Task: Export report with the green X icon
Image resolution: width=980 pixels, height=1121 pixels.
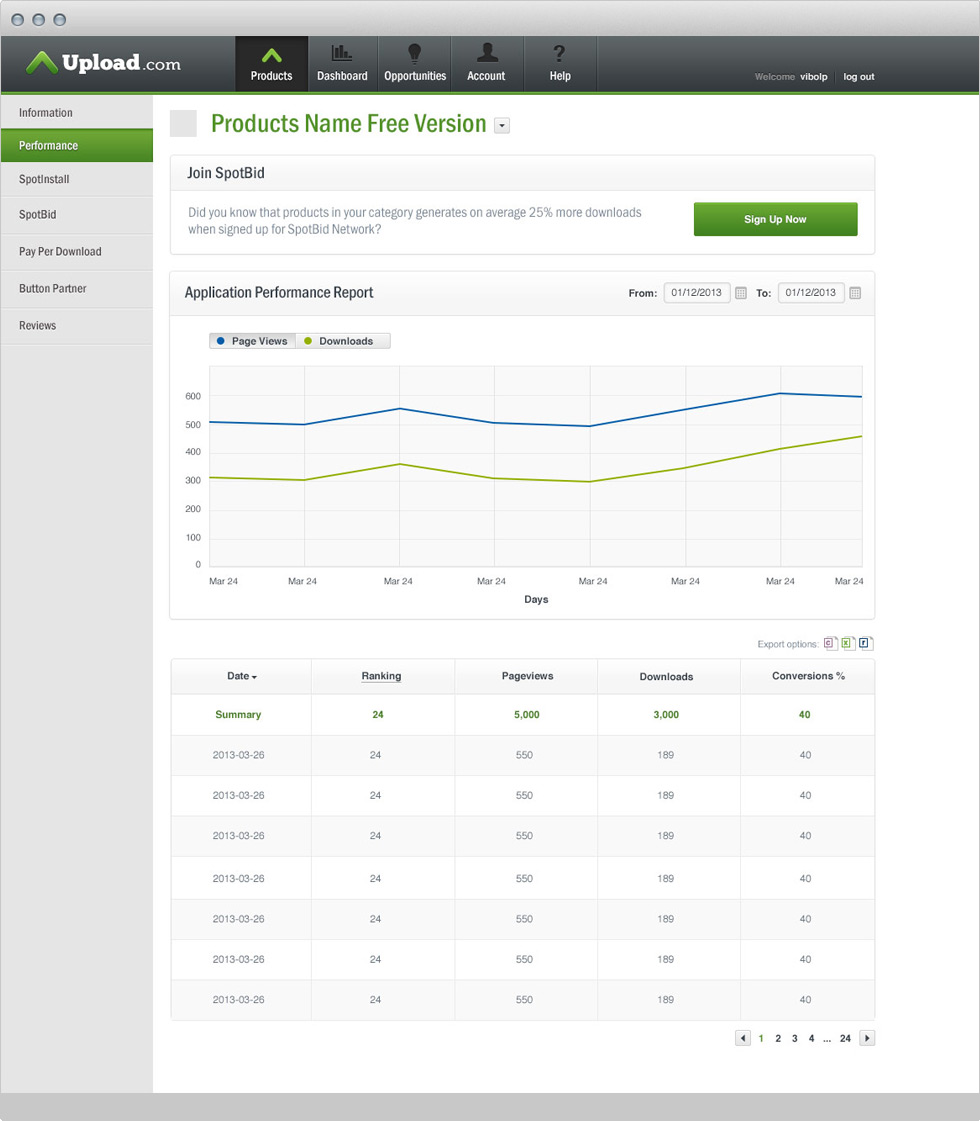Action: (847, 644)
